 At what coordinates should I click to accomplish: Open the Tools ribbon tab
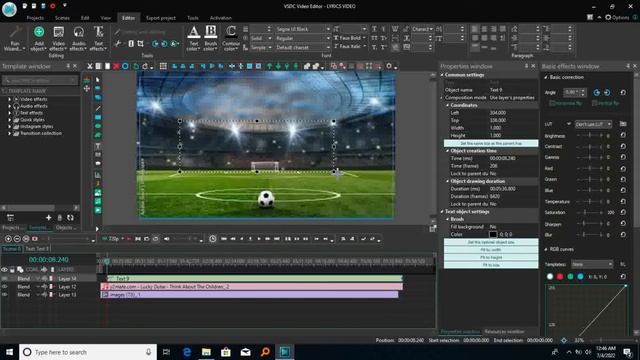click(193, 18)
